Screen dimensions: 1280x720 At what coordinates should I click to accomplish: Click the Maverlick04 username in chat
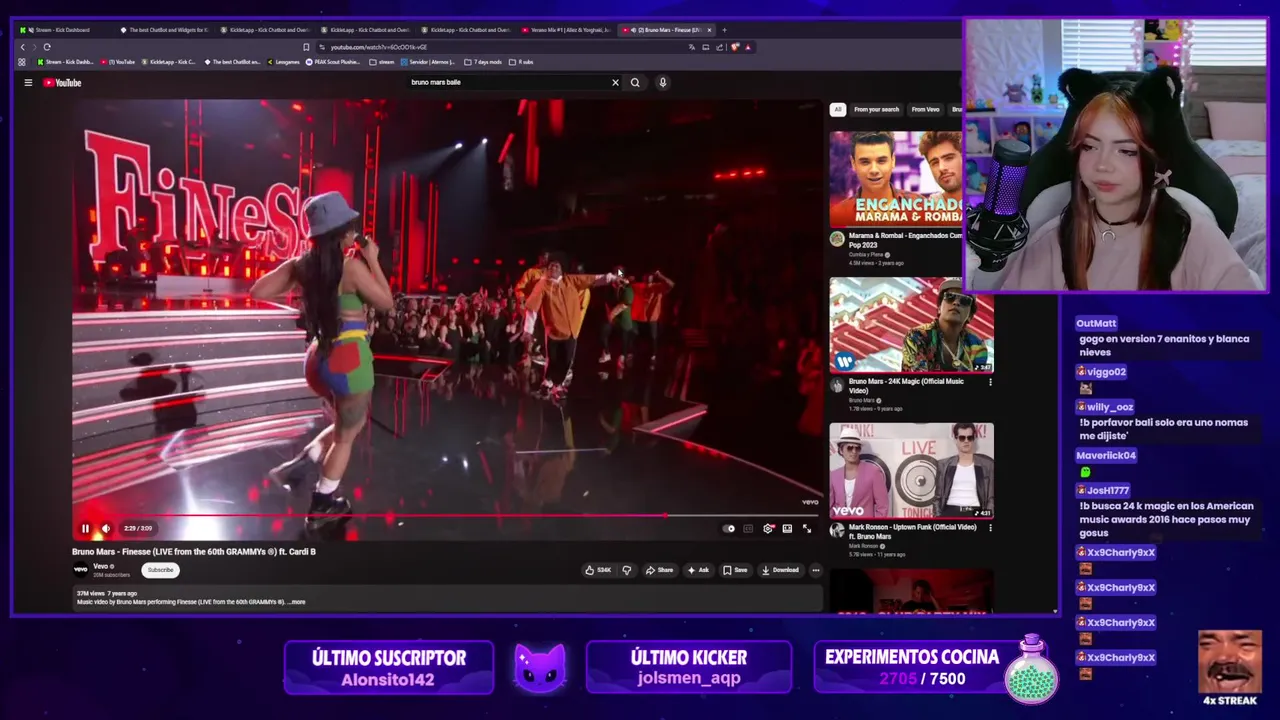click(x=1106, y=456)
